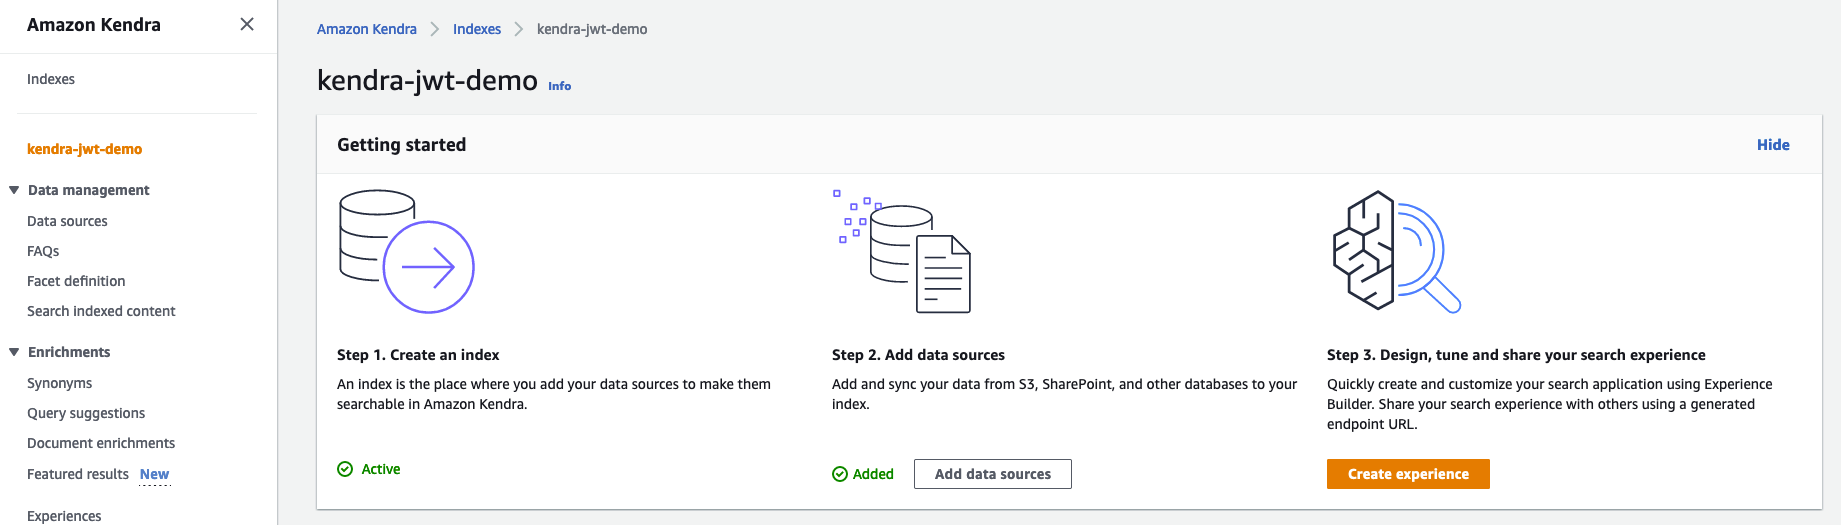The image size is (1841, 525).
Task: Click the breadcrumb chevron after Indexes
Action: [x=519, y=29]
